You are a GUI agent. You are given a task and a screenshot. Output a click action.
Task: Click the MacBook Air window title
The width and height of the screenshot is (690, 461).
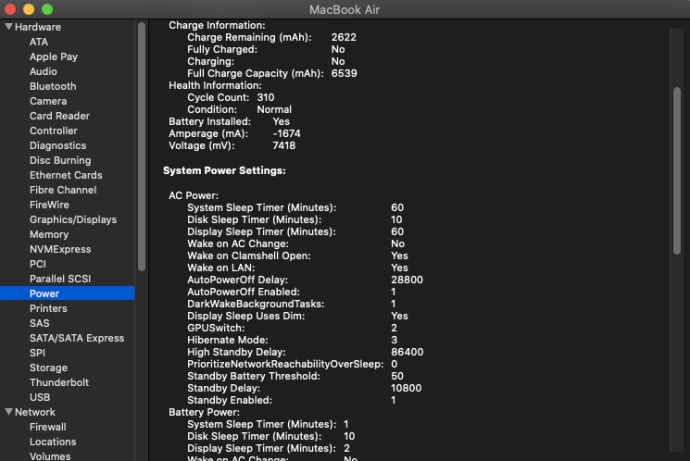point(344,10)
